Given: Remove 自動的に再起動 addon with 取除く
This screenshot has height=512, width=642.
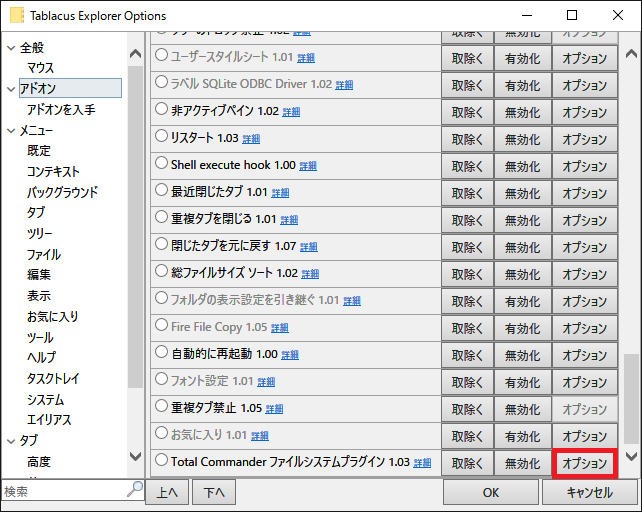Looking at the screenshot, I should pos(467,356).
